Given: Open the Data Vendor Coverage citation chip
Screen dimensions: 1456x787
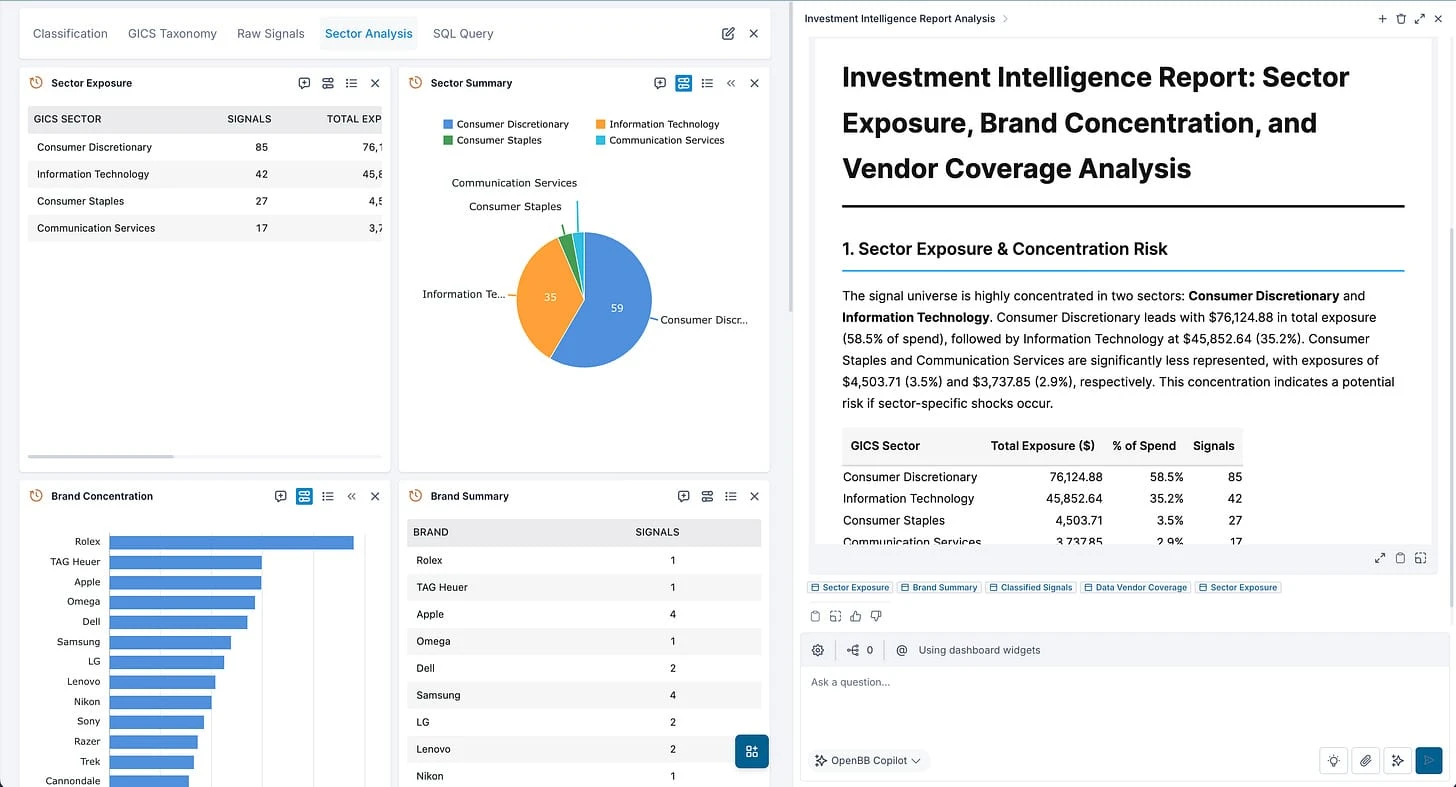Looking at the screenshot, I should coord(1136,587).
